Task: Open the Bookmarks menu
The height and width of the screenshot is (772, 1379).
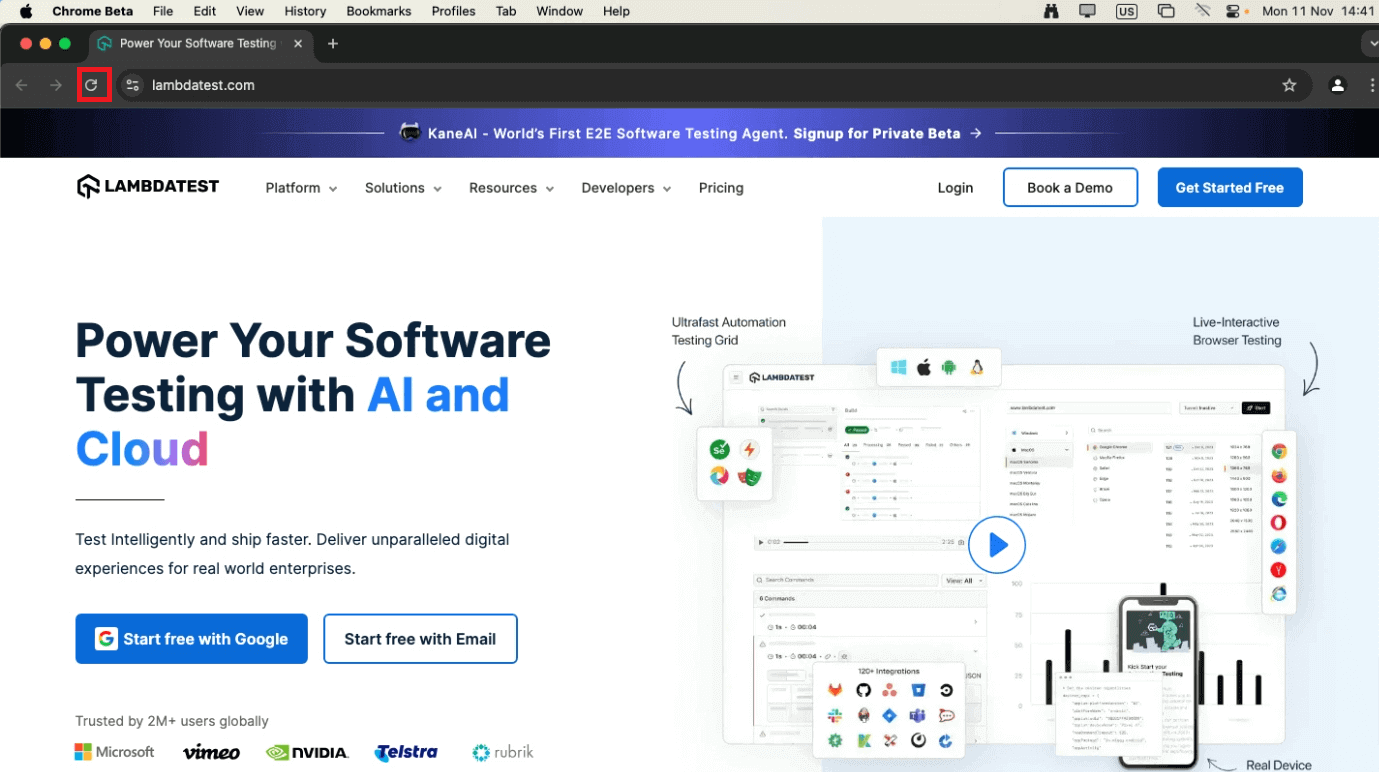Action: (x=379, y=11)
